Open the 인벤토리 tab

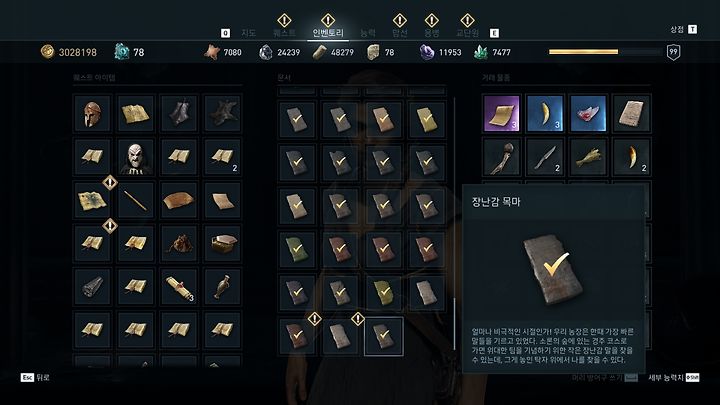[328, 33]
